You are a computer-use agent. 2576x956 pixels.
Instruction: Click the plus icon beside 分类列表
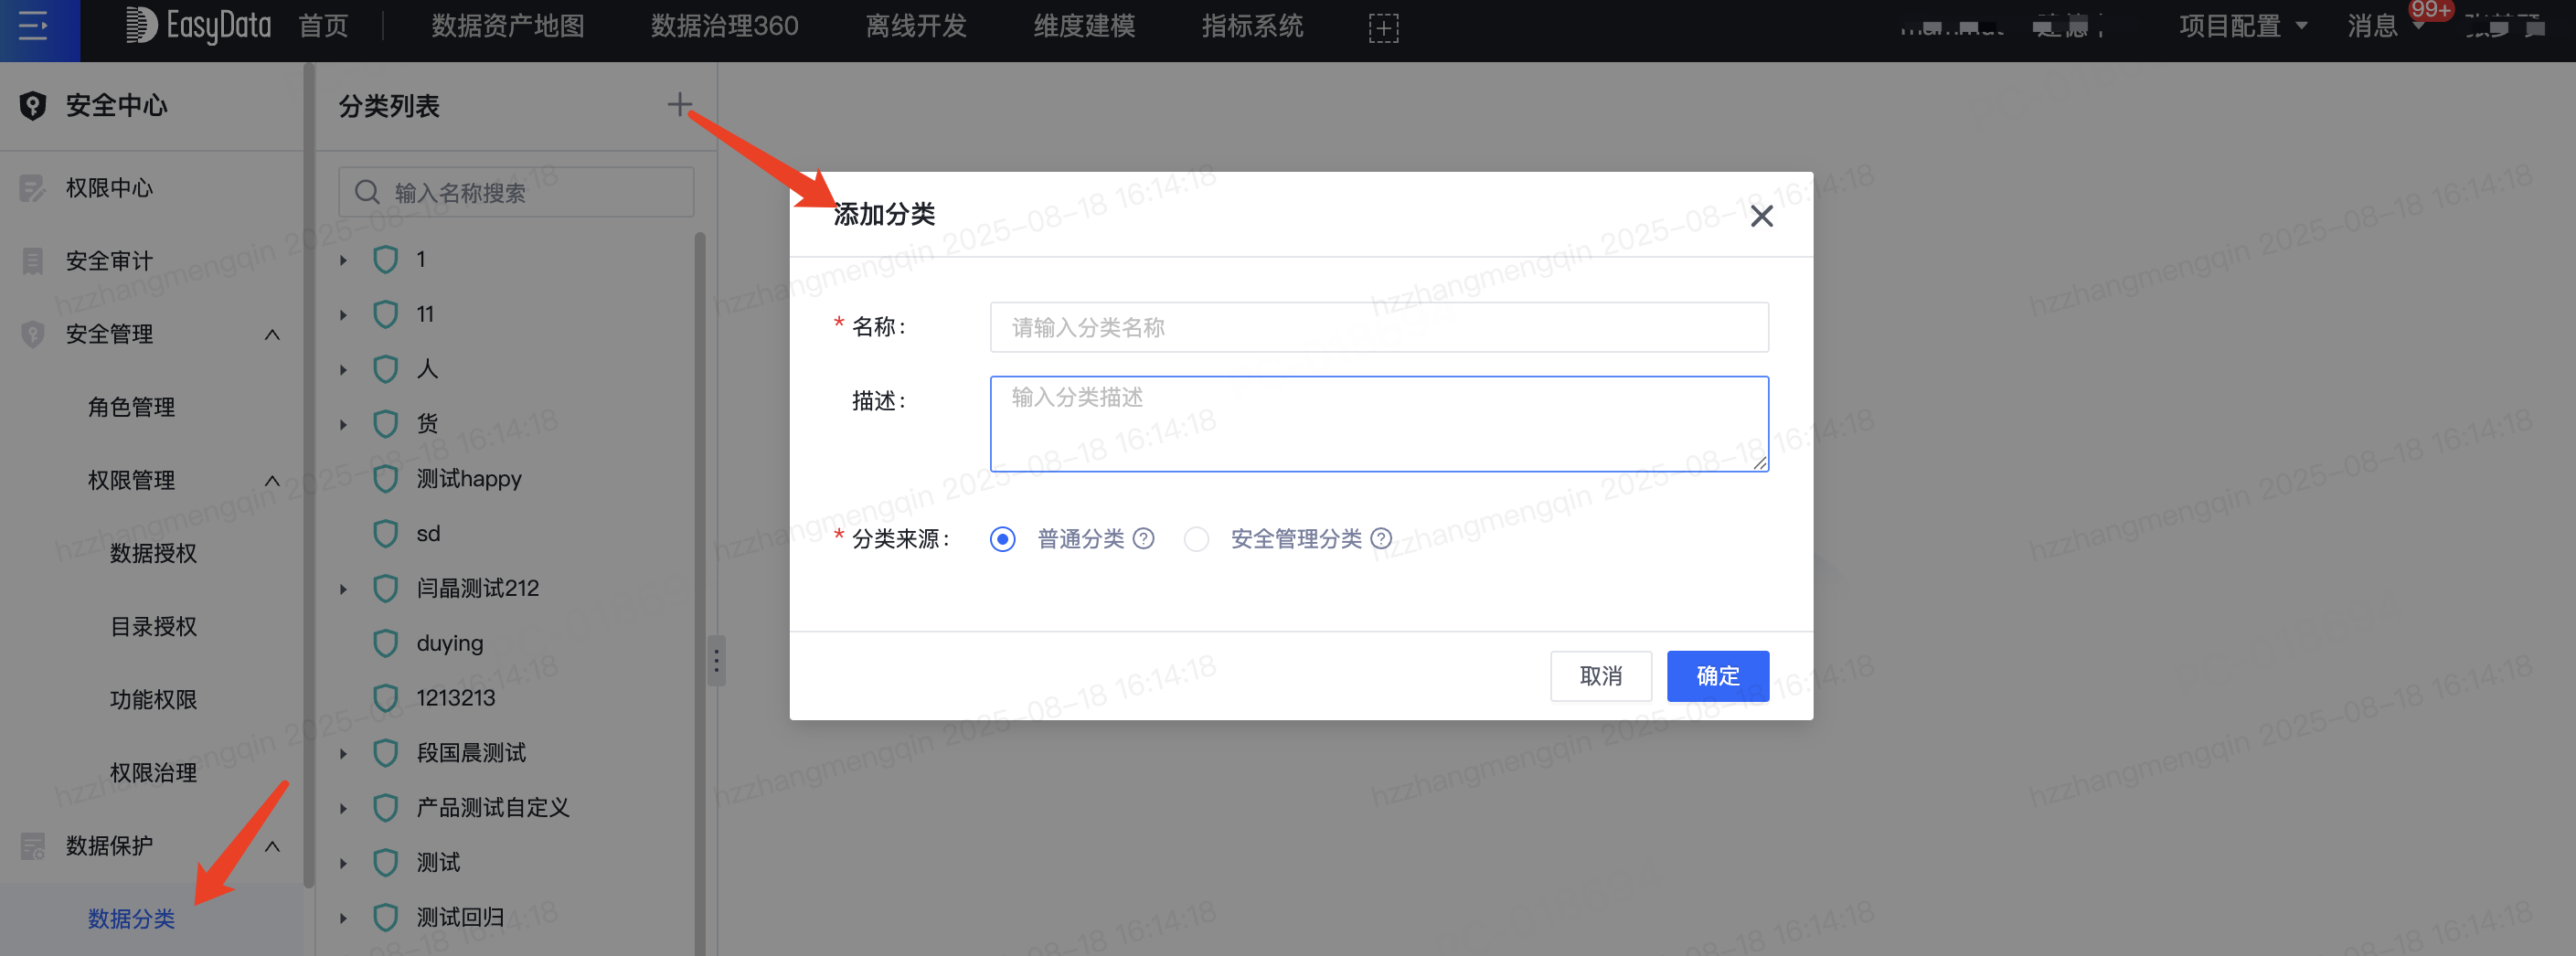(x=679, y=104)
